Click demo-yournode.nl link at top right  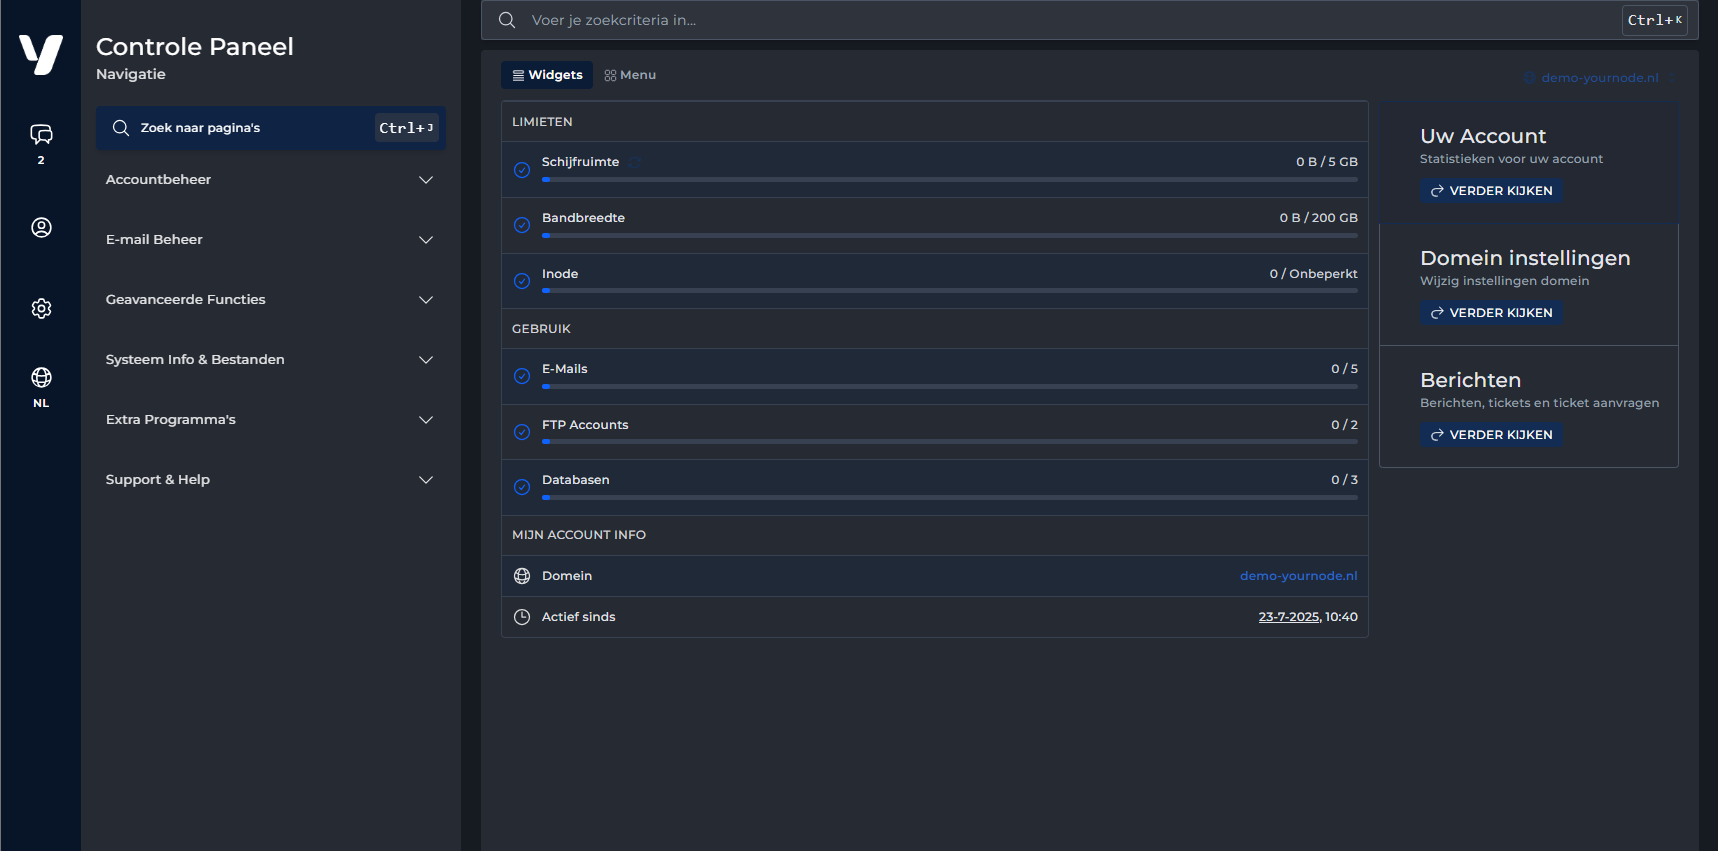tap(1599, 78)
